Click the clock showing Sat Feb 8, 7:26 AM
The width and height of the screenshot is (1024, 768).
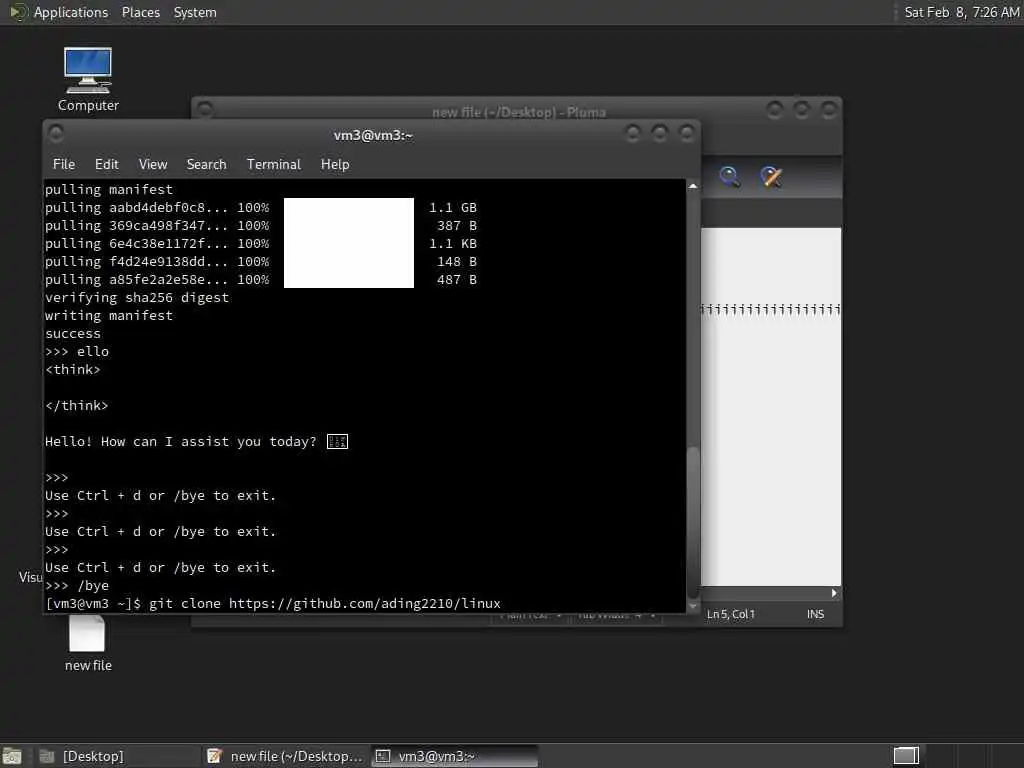pyautogui.click(x=961, y=12)
